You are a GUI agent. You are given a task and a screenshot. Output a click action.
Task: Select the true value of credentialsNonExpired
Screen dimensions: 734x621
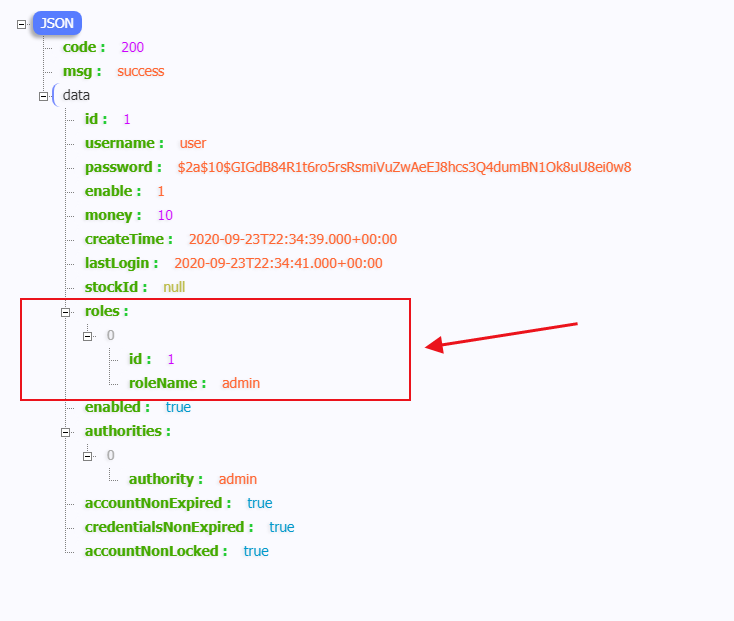pyautogui.click(x=282, y=527)
